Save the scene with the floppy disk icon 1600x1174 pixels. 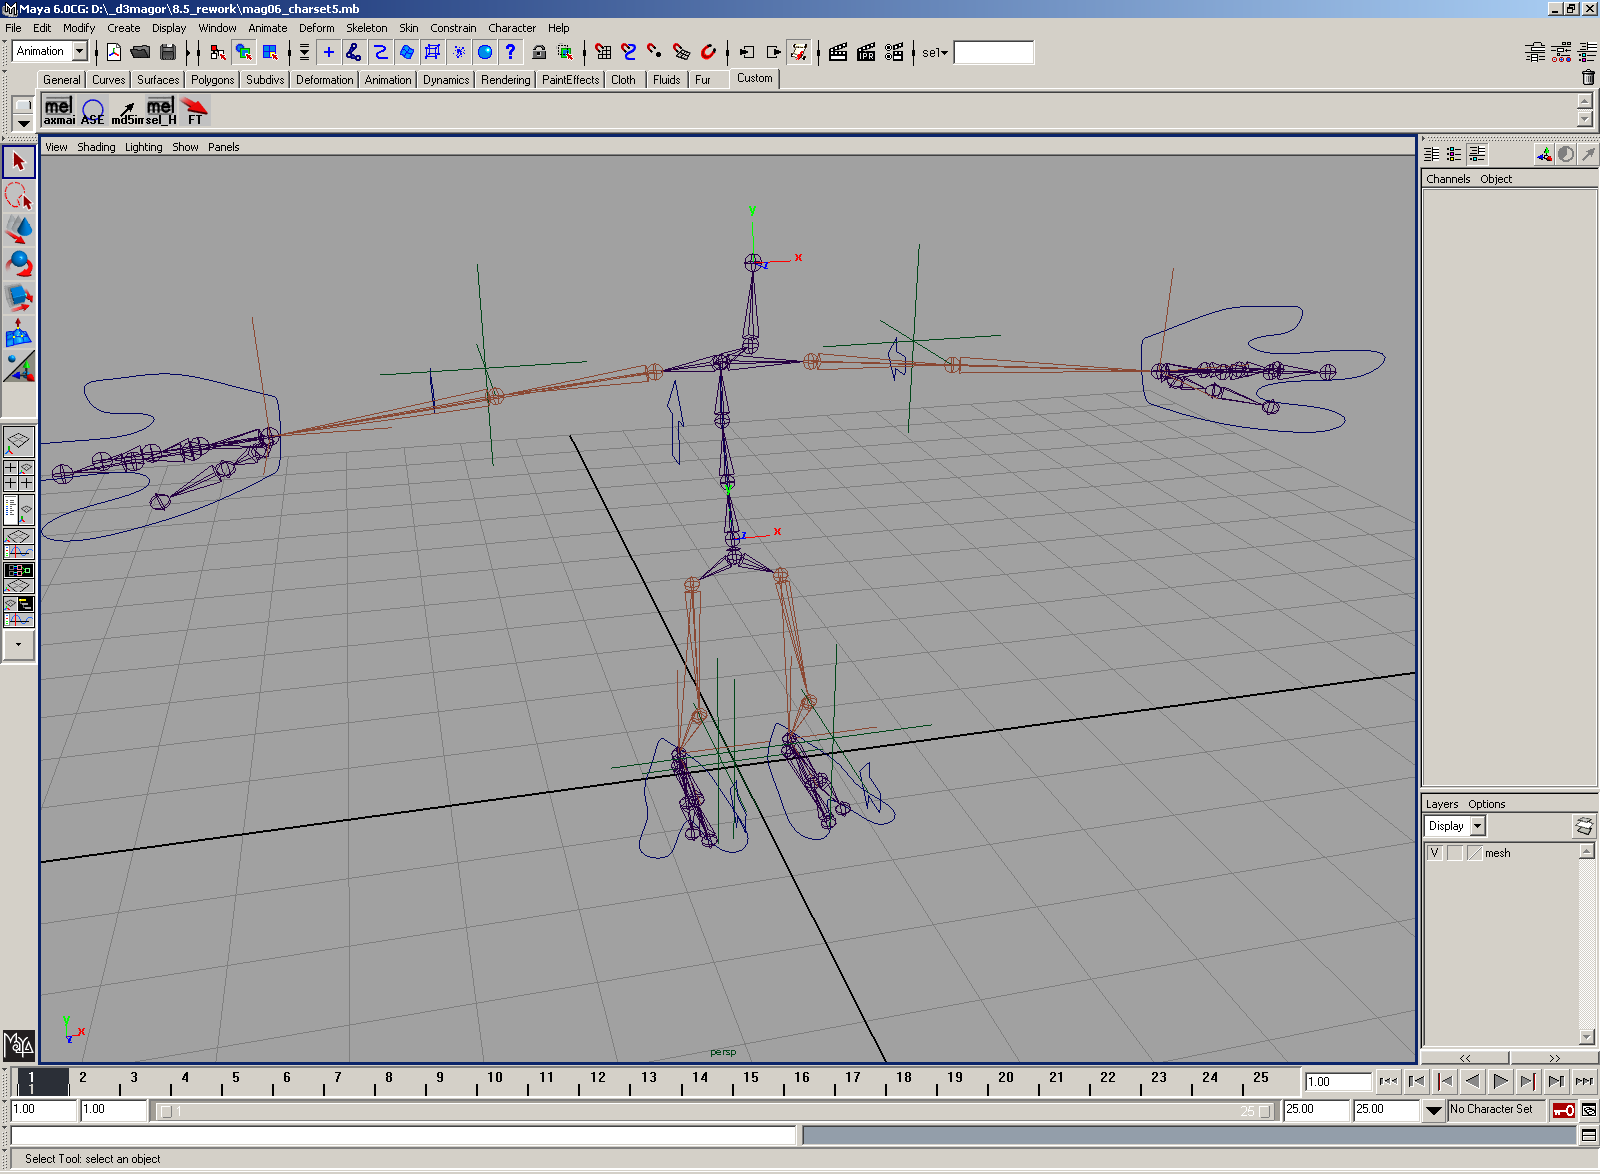click(167, 52)
